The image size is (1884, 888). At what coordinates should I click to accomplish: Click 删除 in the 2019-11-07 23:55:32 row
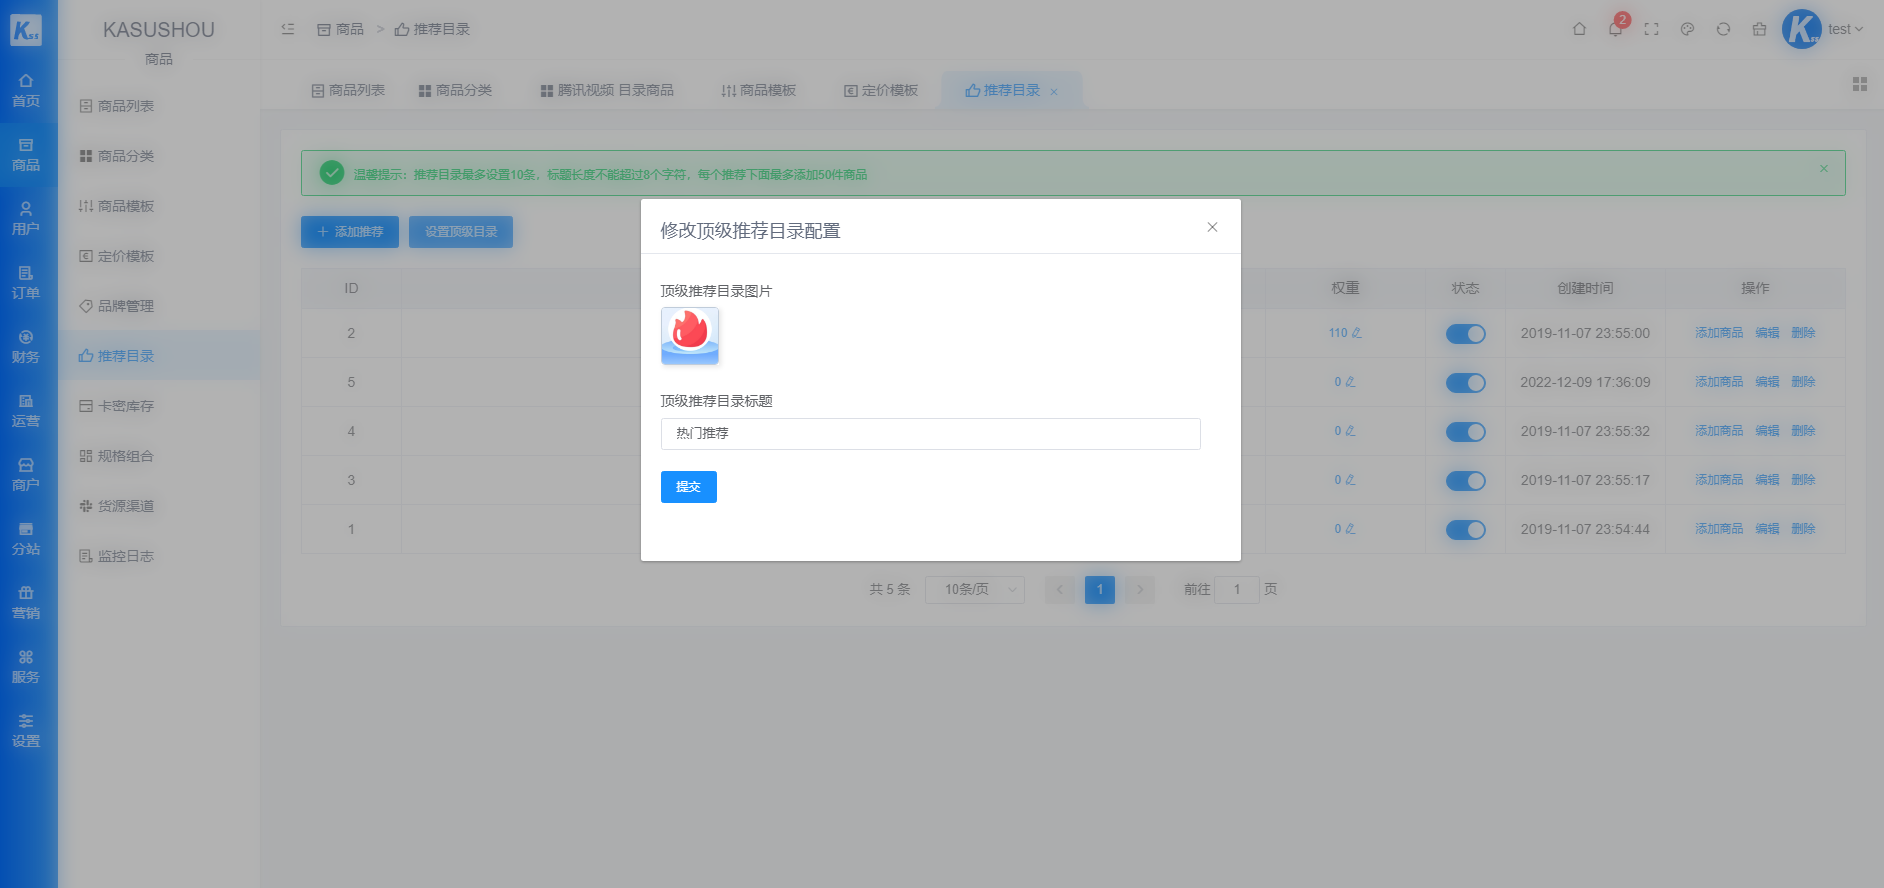[1803, 431]
